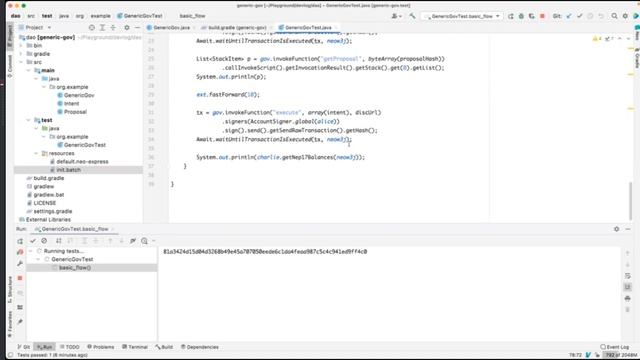Click Rerun failed tests icon
Viewport: 640px width, 360px height.
[20, 252]
